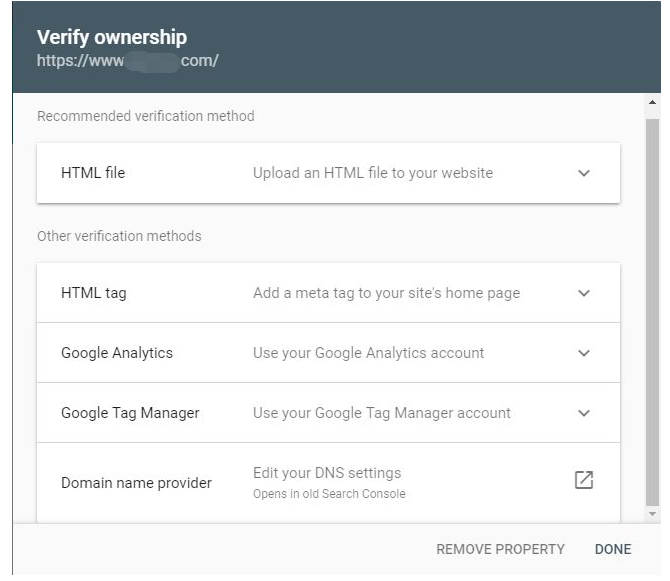Click REMOVE PROPERTY button
670x581 pixels.
pyautogui.click(x=500, y=549)
